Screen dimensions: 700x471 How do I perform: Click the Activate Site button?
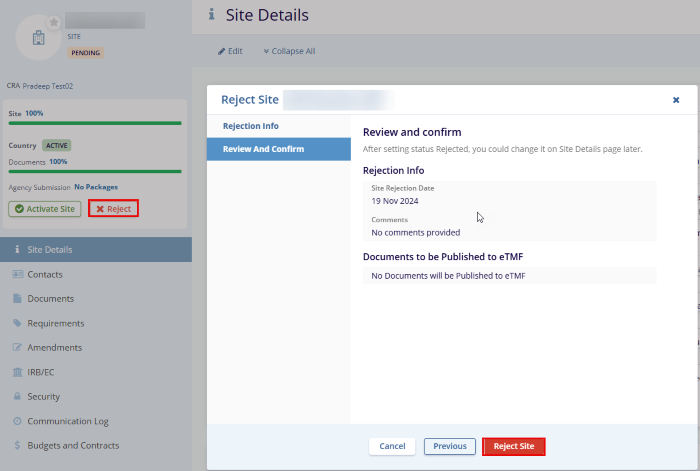44,209
